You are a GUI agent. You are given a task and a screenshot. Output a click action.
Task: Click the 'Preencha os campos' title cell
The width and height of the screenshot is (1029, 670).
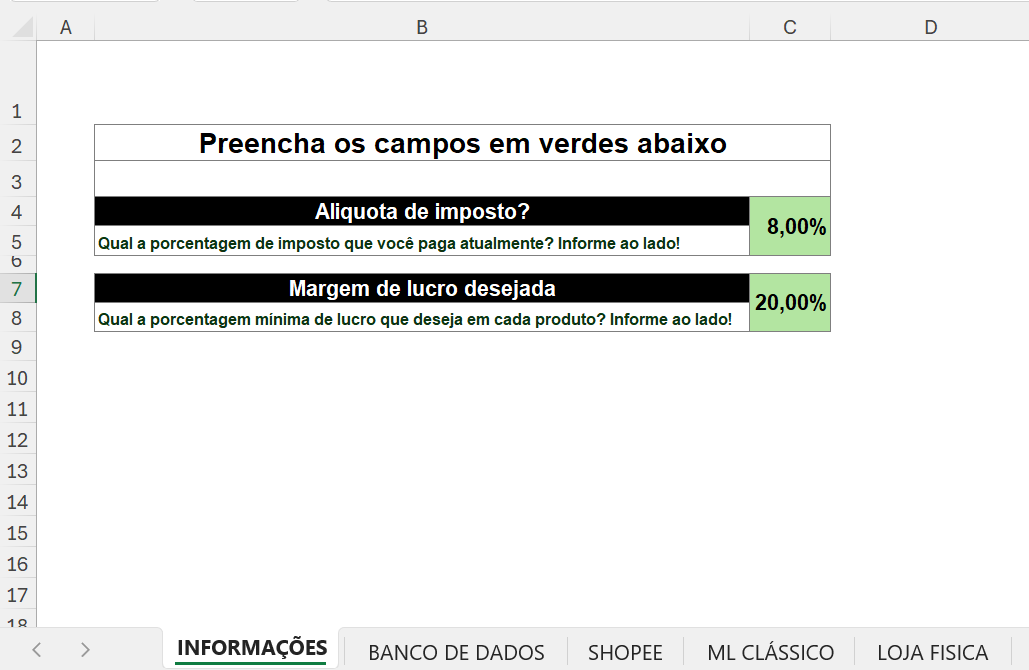461,142
